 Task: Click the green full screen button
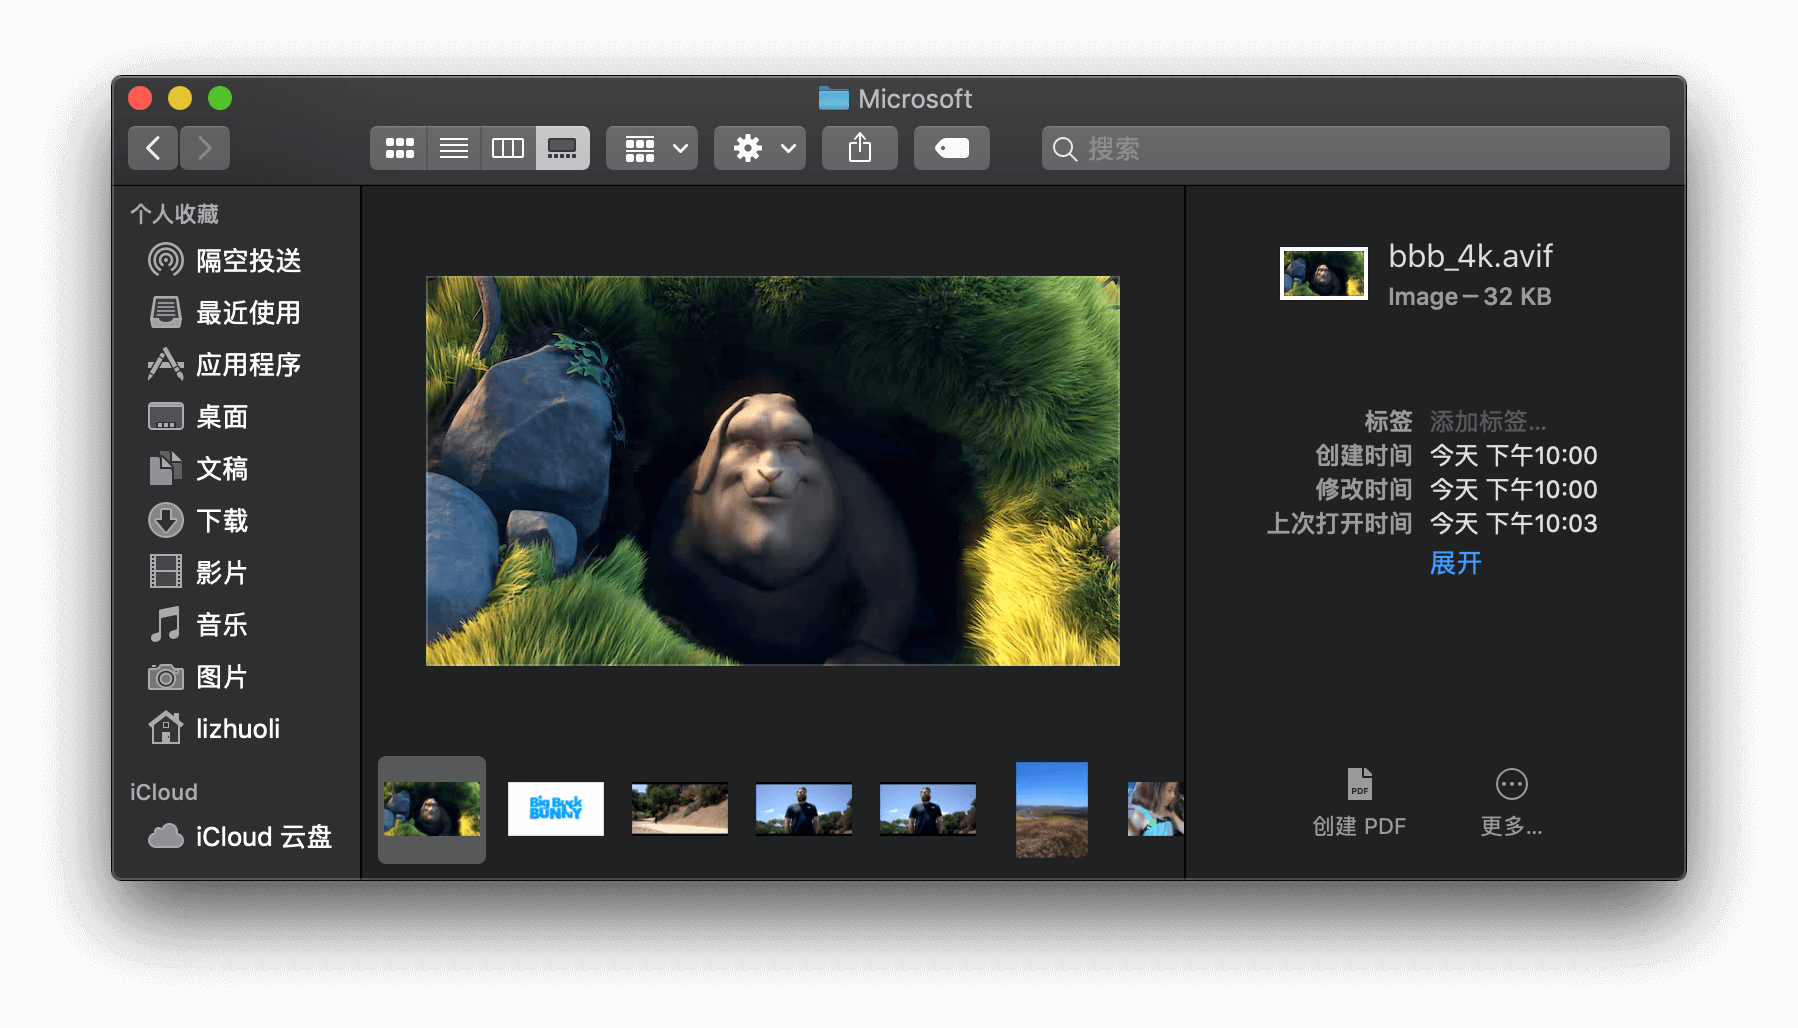220,98
